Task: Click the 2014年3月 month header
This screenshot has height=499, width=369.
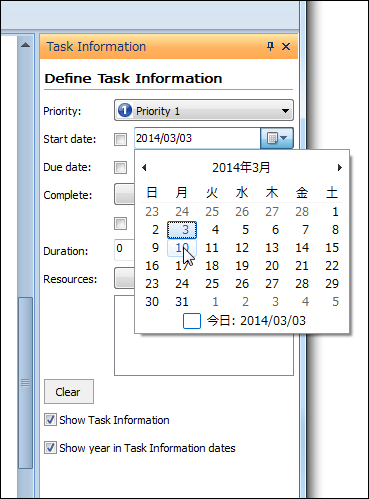Action: (241, 167)
